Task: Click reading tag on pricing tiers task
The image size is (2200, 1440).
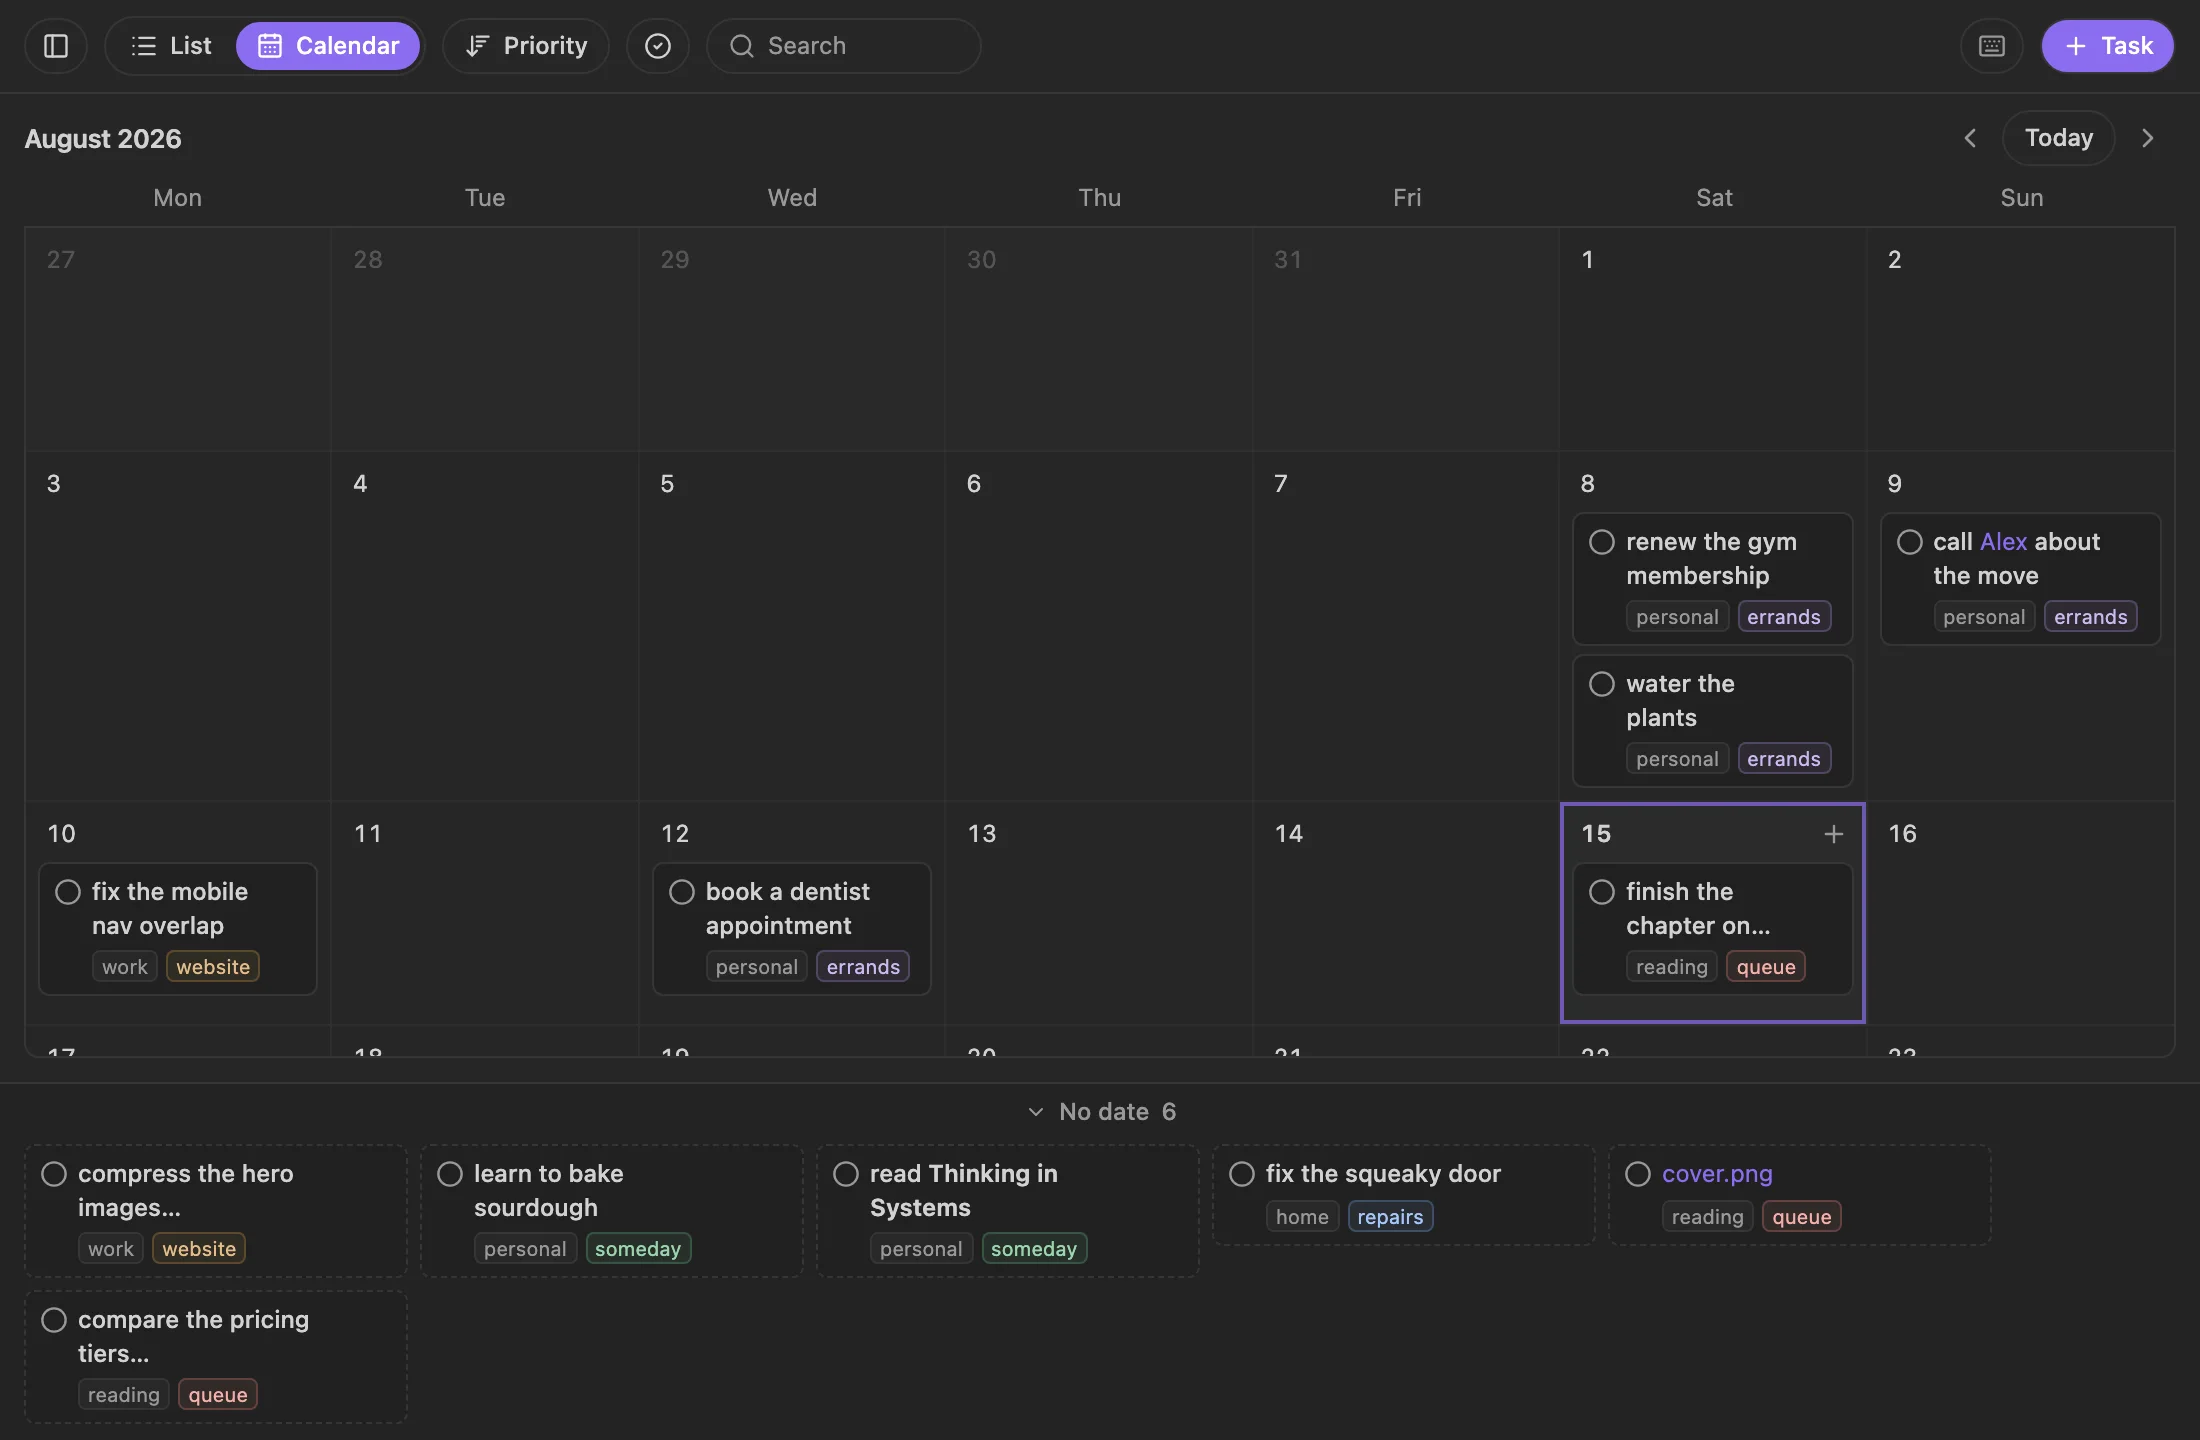Action: coord(124,1395)
